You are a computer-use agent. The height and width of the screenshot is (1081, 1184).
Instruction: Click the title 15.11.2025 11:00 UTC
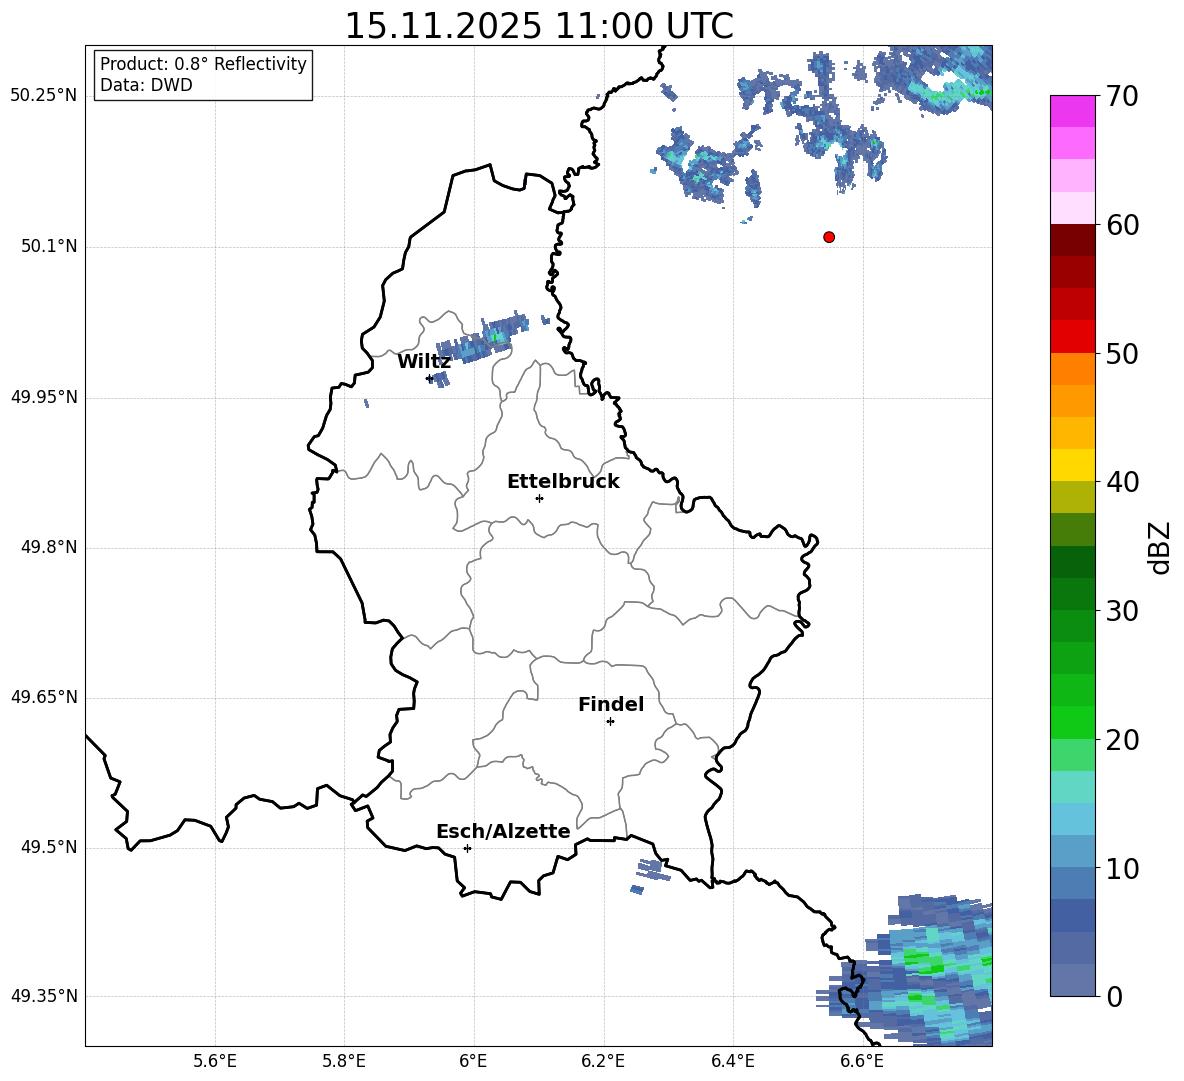[539, 26]
